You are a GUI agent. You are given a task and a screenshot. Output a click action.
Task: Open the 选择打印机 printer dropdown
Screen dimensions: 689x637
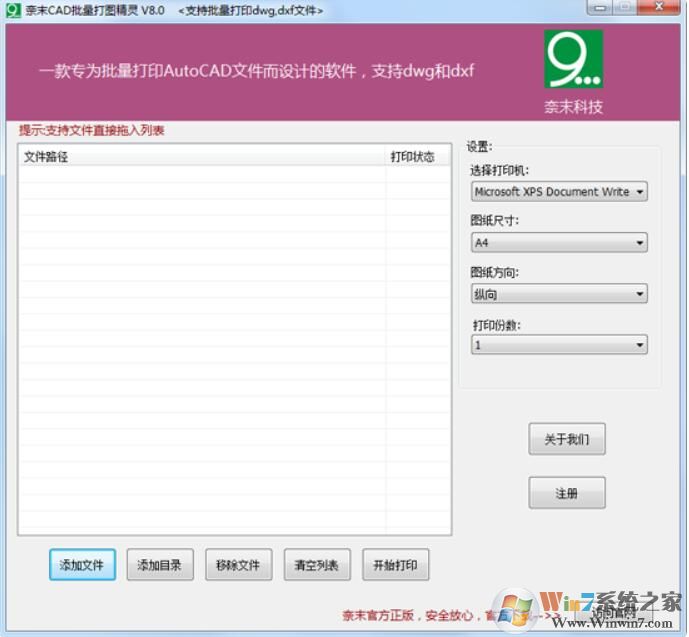click(559, 191)
